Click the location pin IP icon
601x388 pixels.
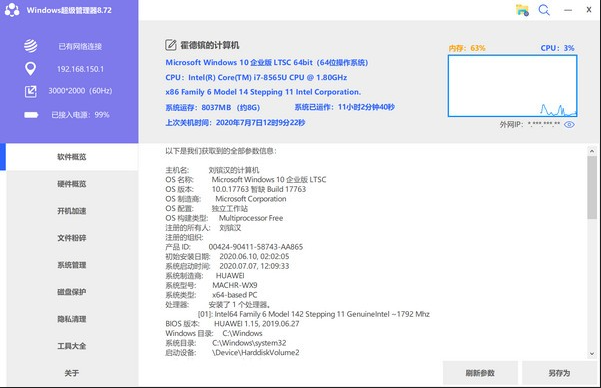coord(30,69)
